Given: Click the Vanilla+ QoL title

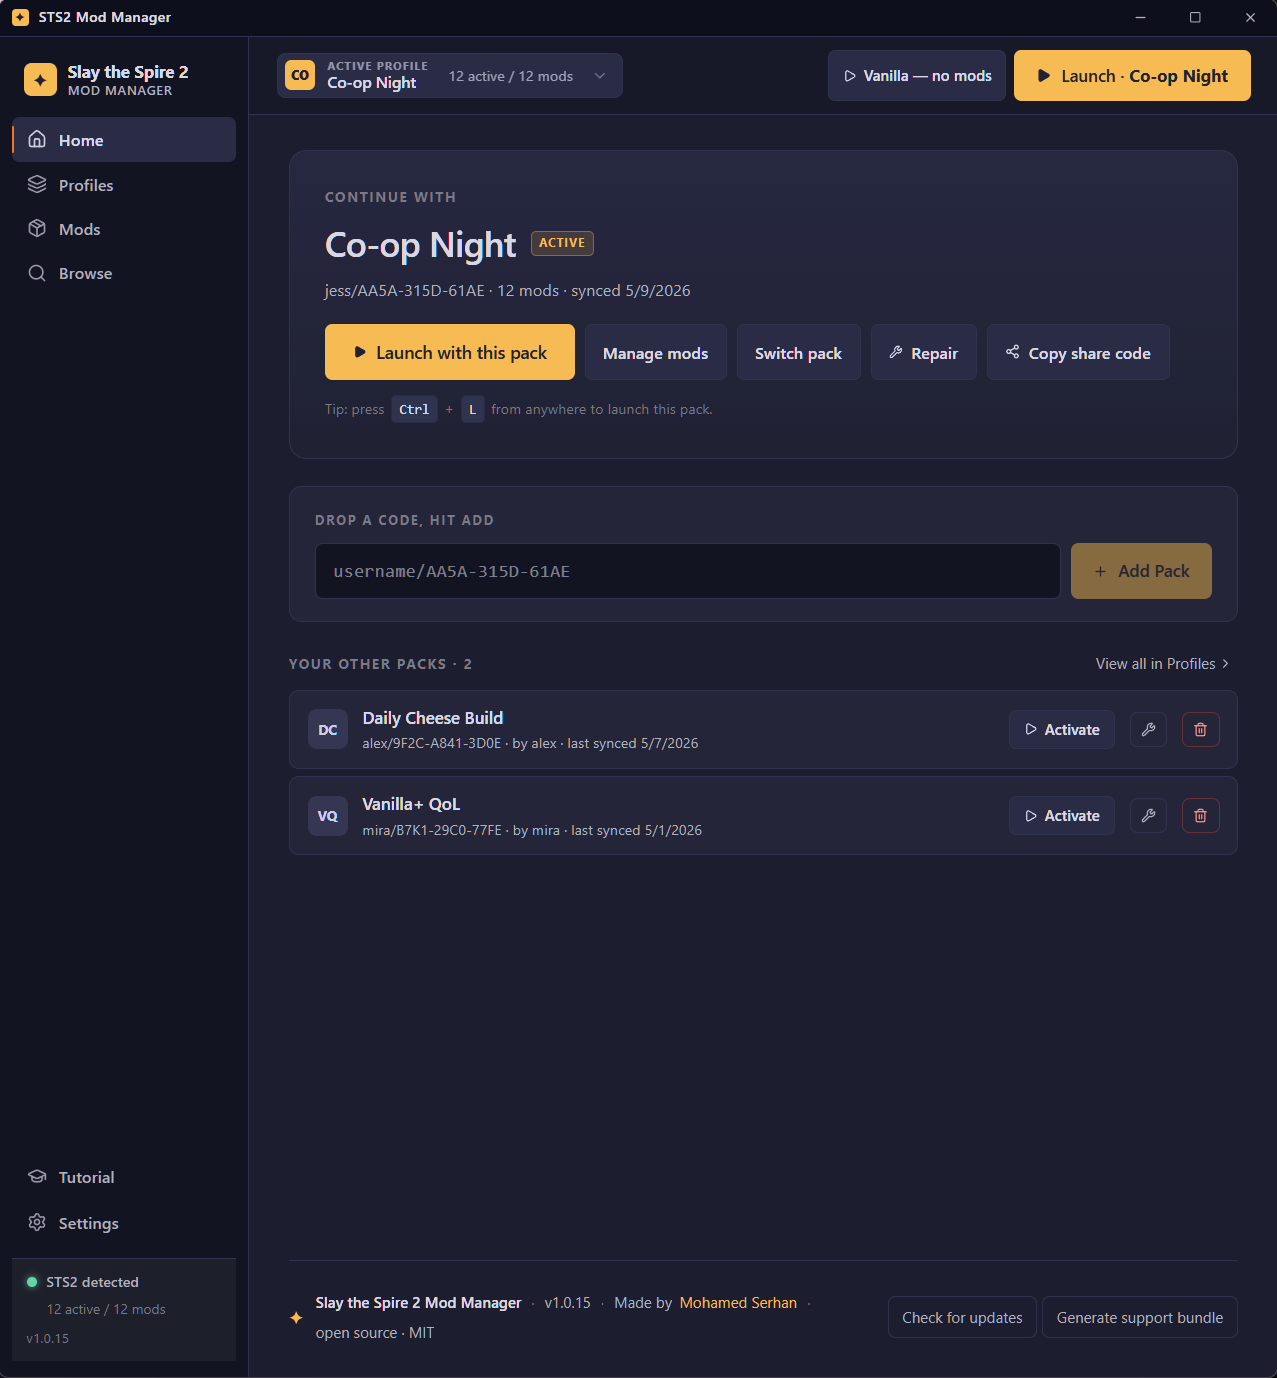Looking at the screenshot, I should [x=411, y=804].
